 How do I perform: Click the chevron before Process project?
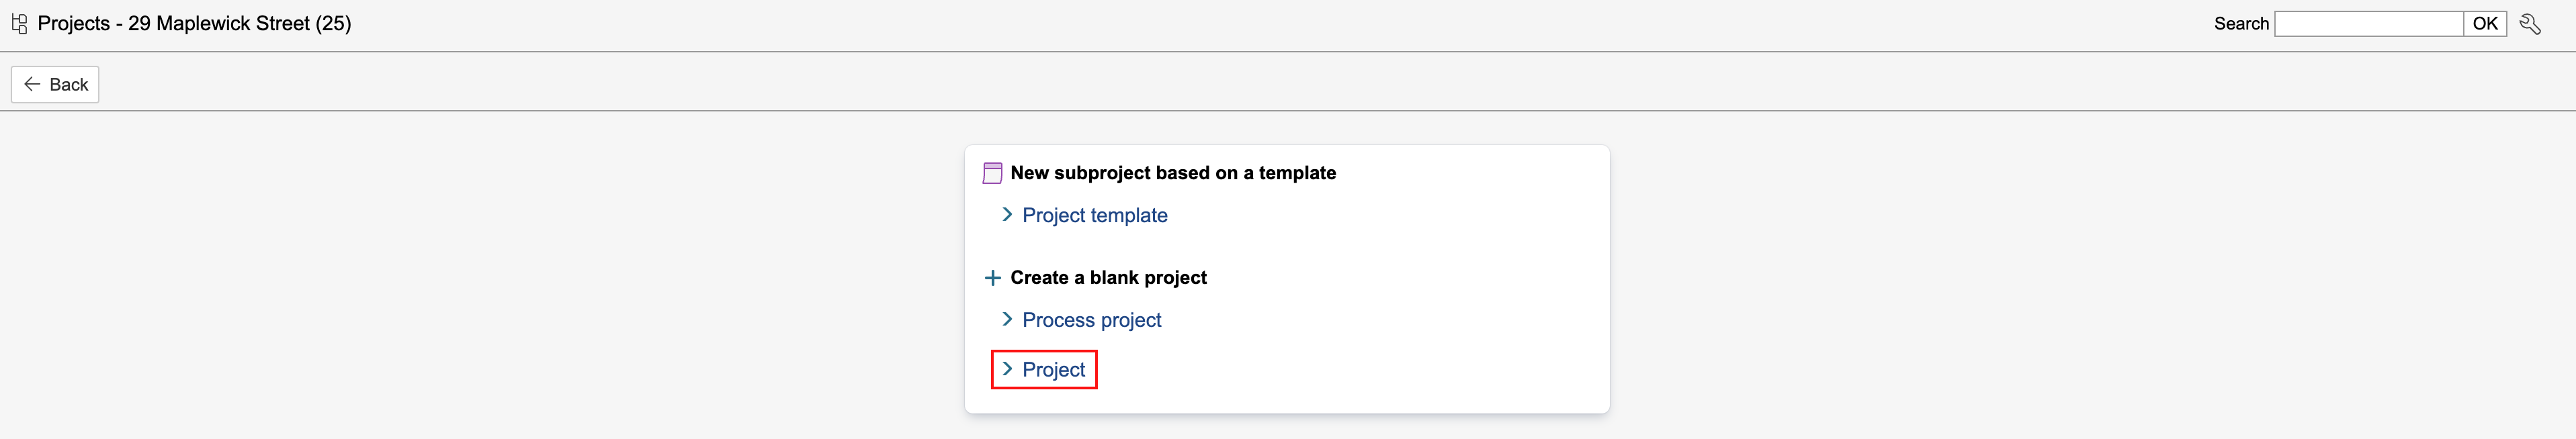[x=1007, y=320]
